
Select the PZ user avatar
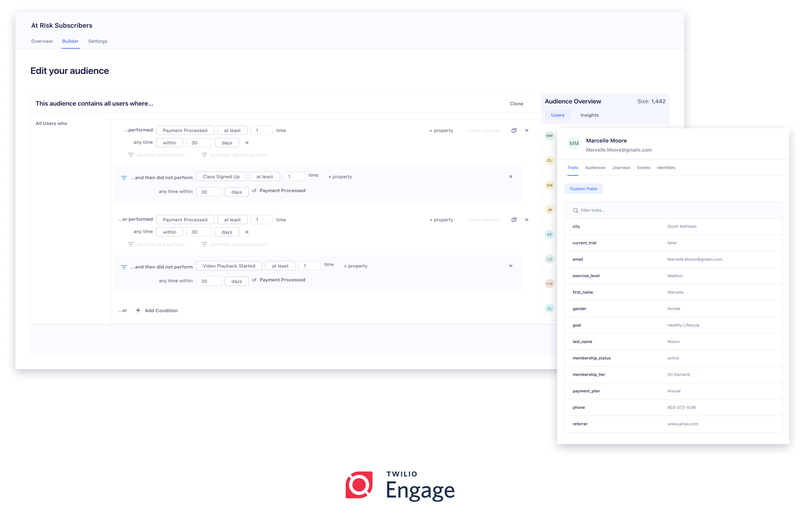tap(549, 234)
